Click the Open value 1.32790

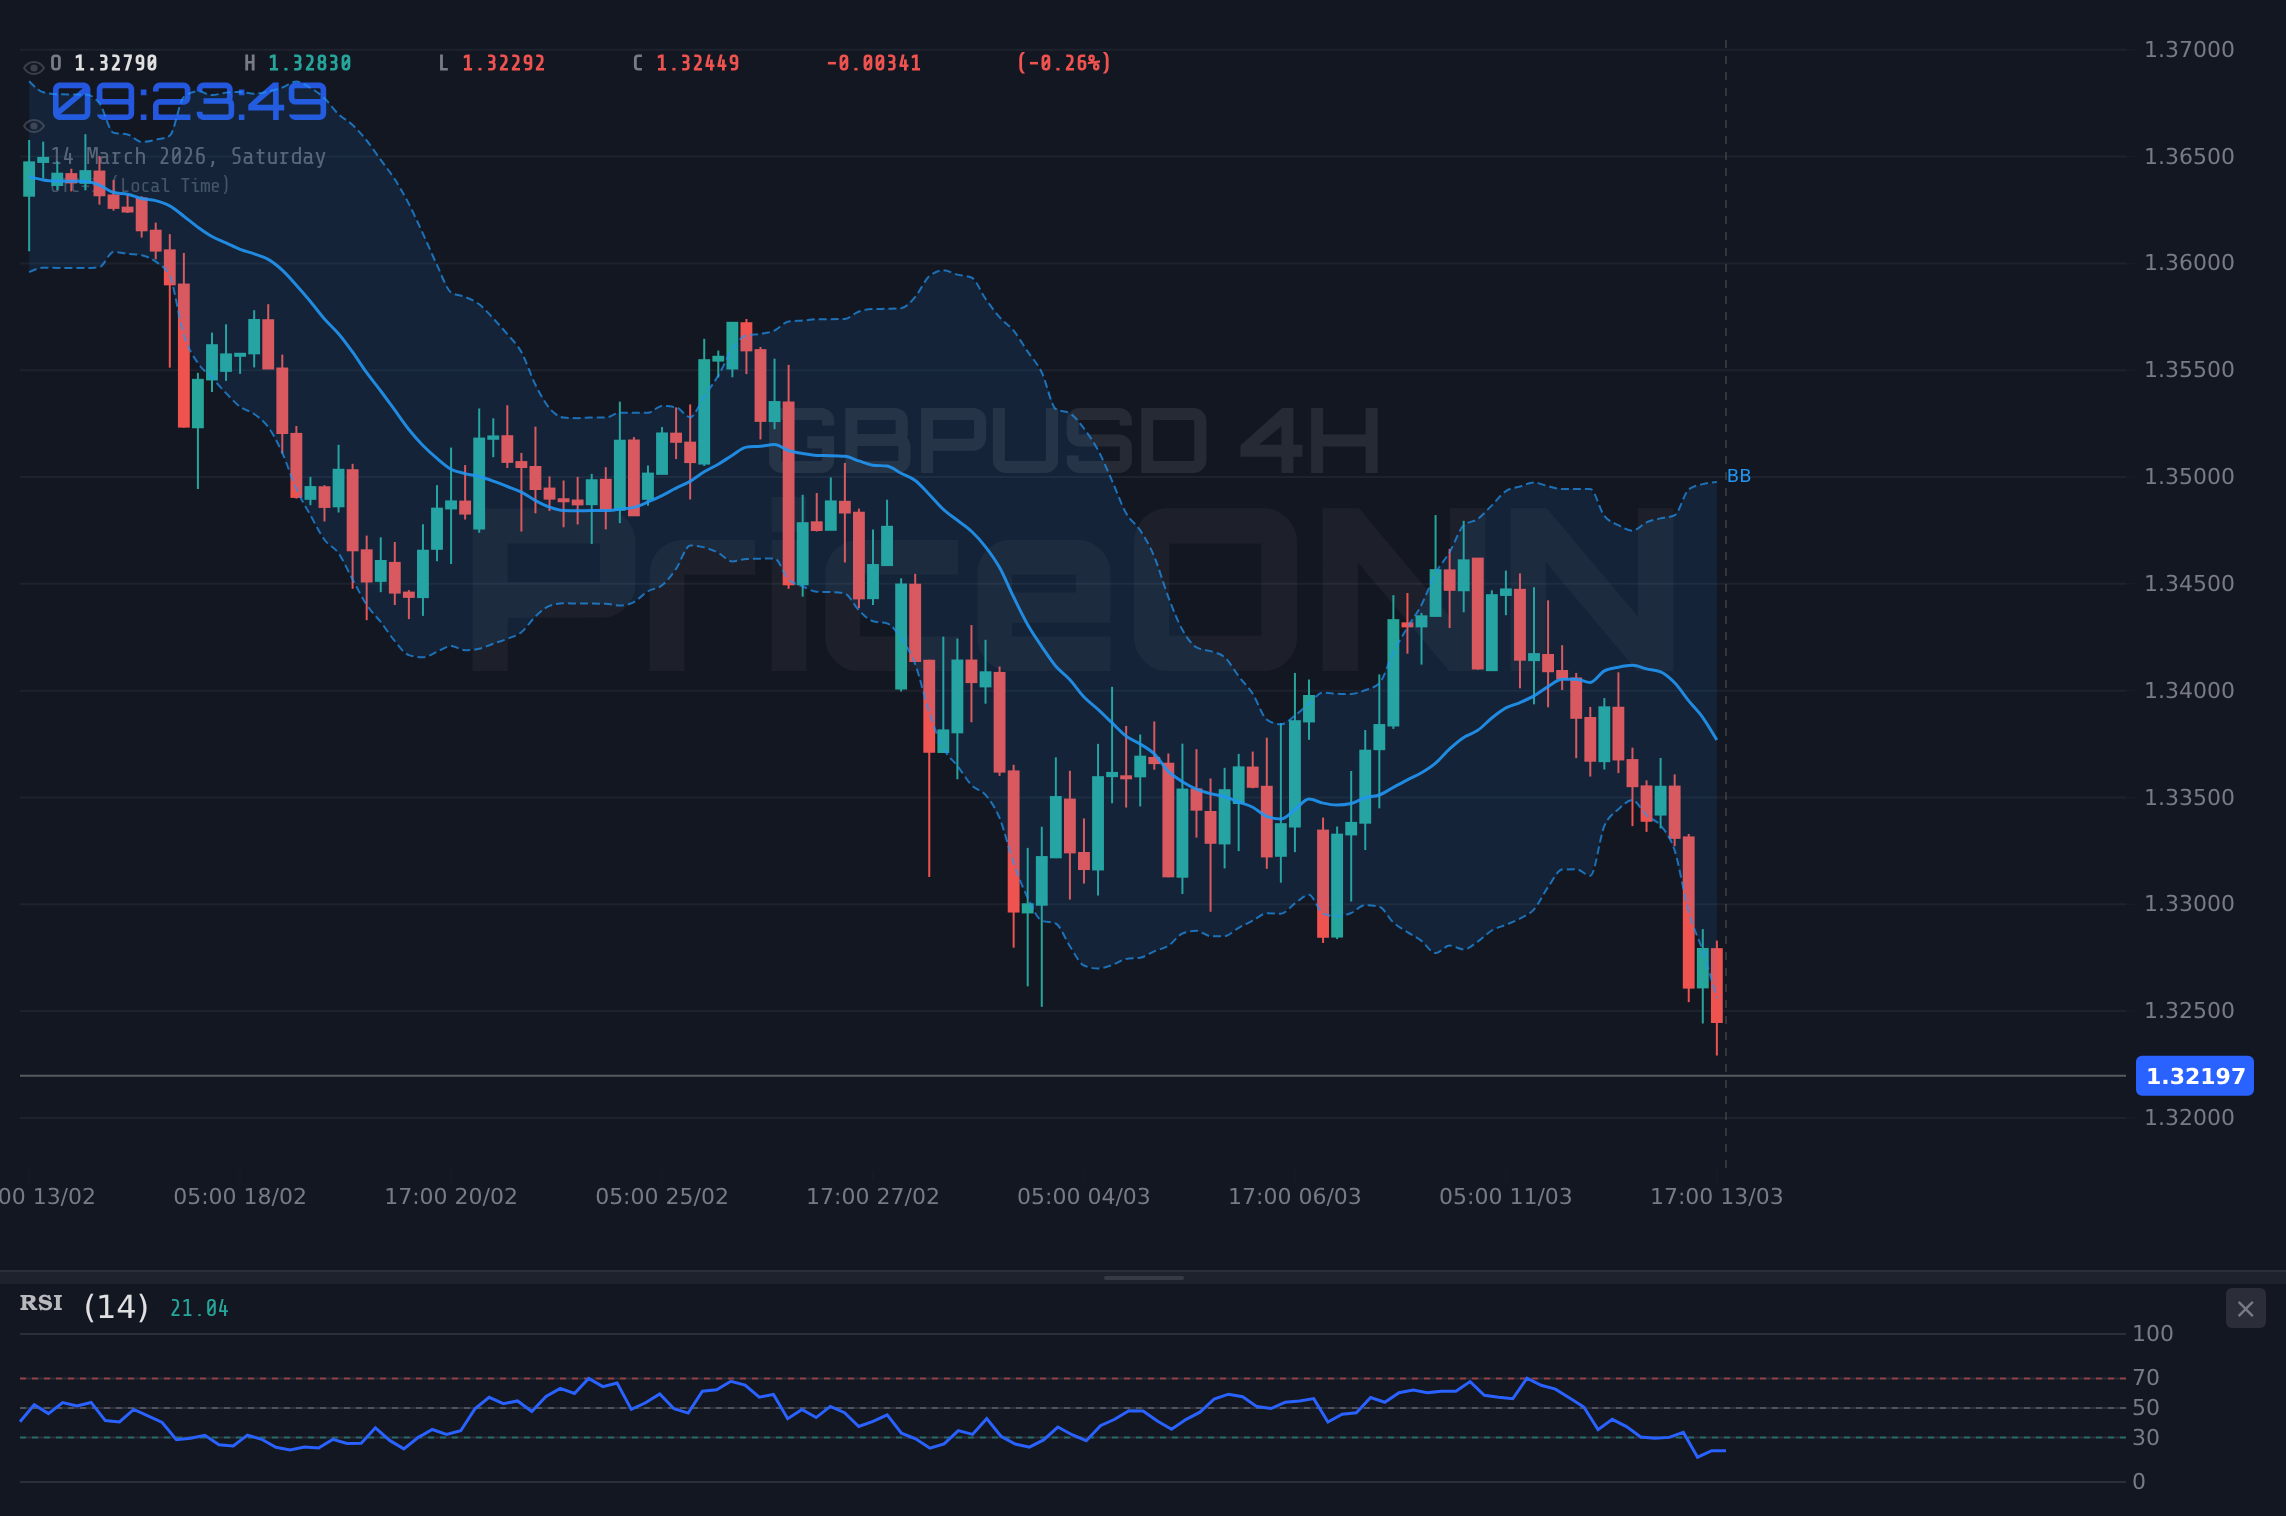116,63
